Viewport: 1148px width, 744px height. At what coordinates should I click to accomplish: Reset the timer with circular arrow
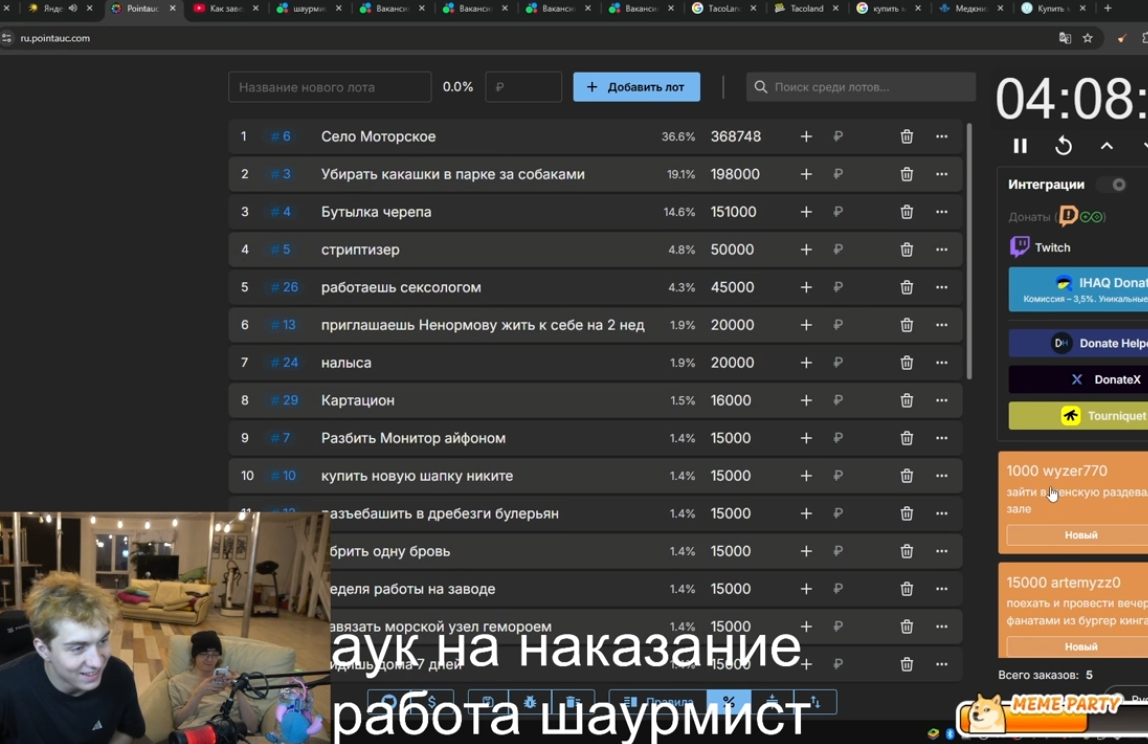[1063, 146]
